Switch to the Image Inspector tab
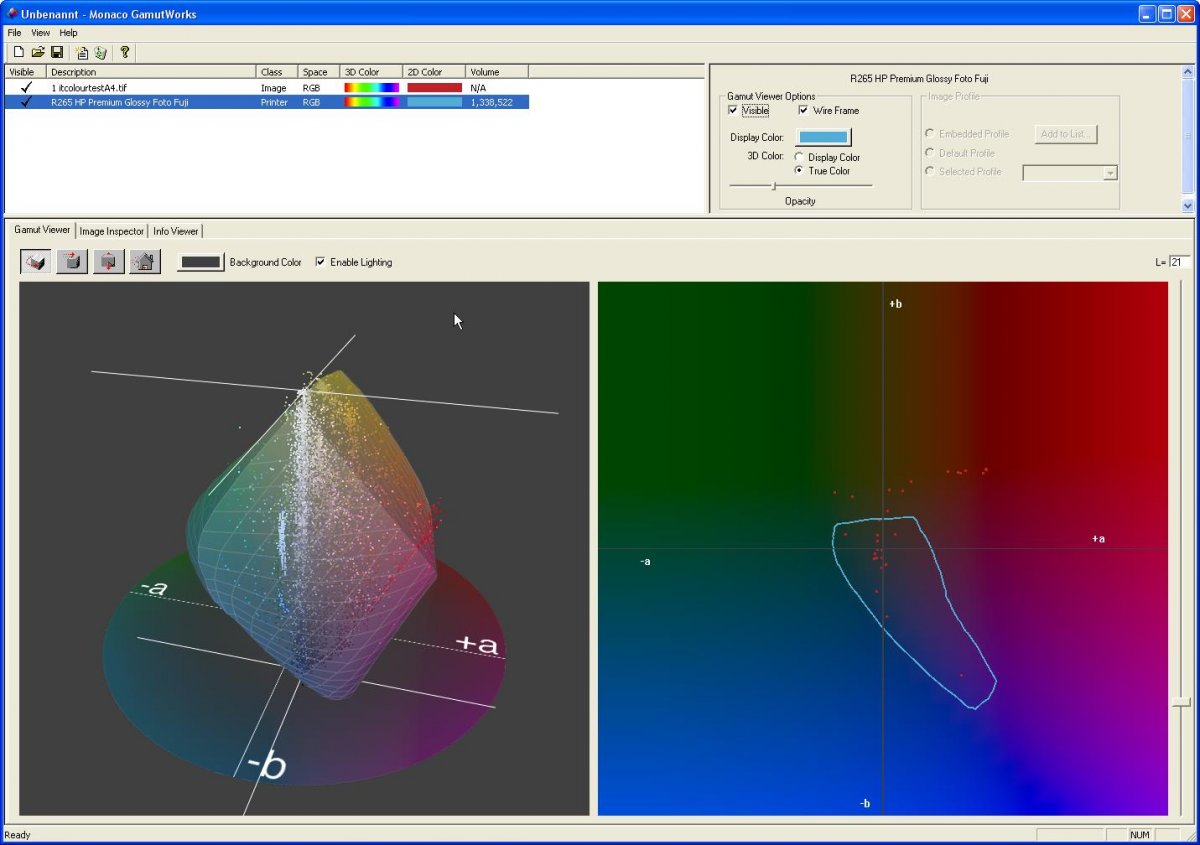 point(112,231)
